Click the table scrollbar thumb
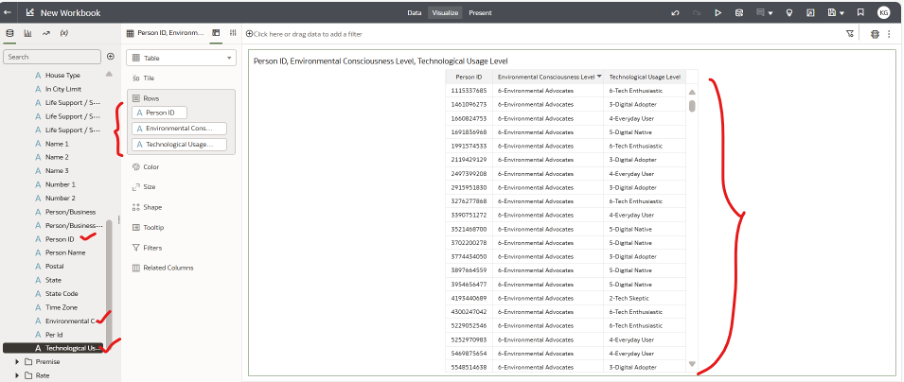904x382 pixels. point(692,106)
